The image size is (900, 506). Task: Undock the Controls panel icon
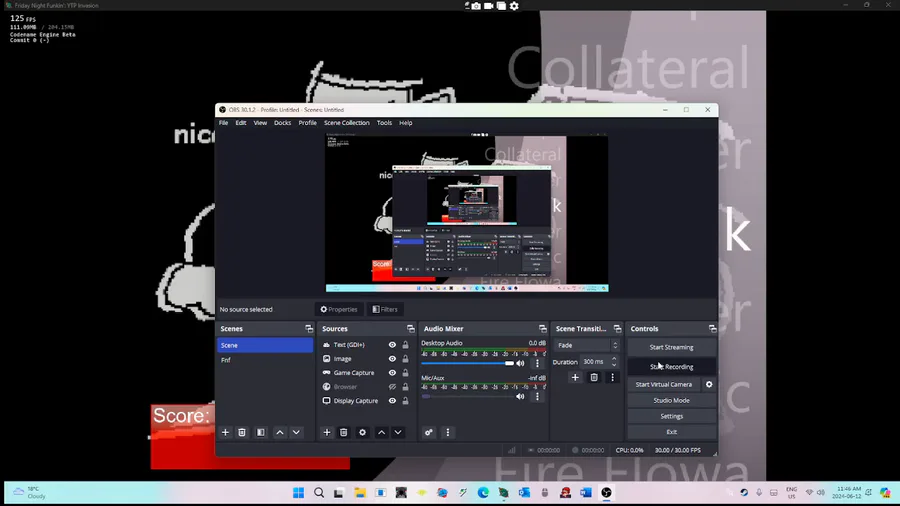point(712,329)
